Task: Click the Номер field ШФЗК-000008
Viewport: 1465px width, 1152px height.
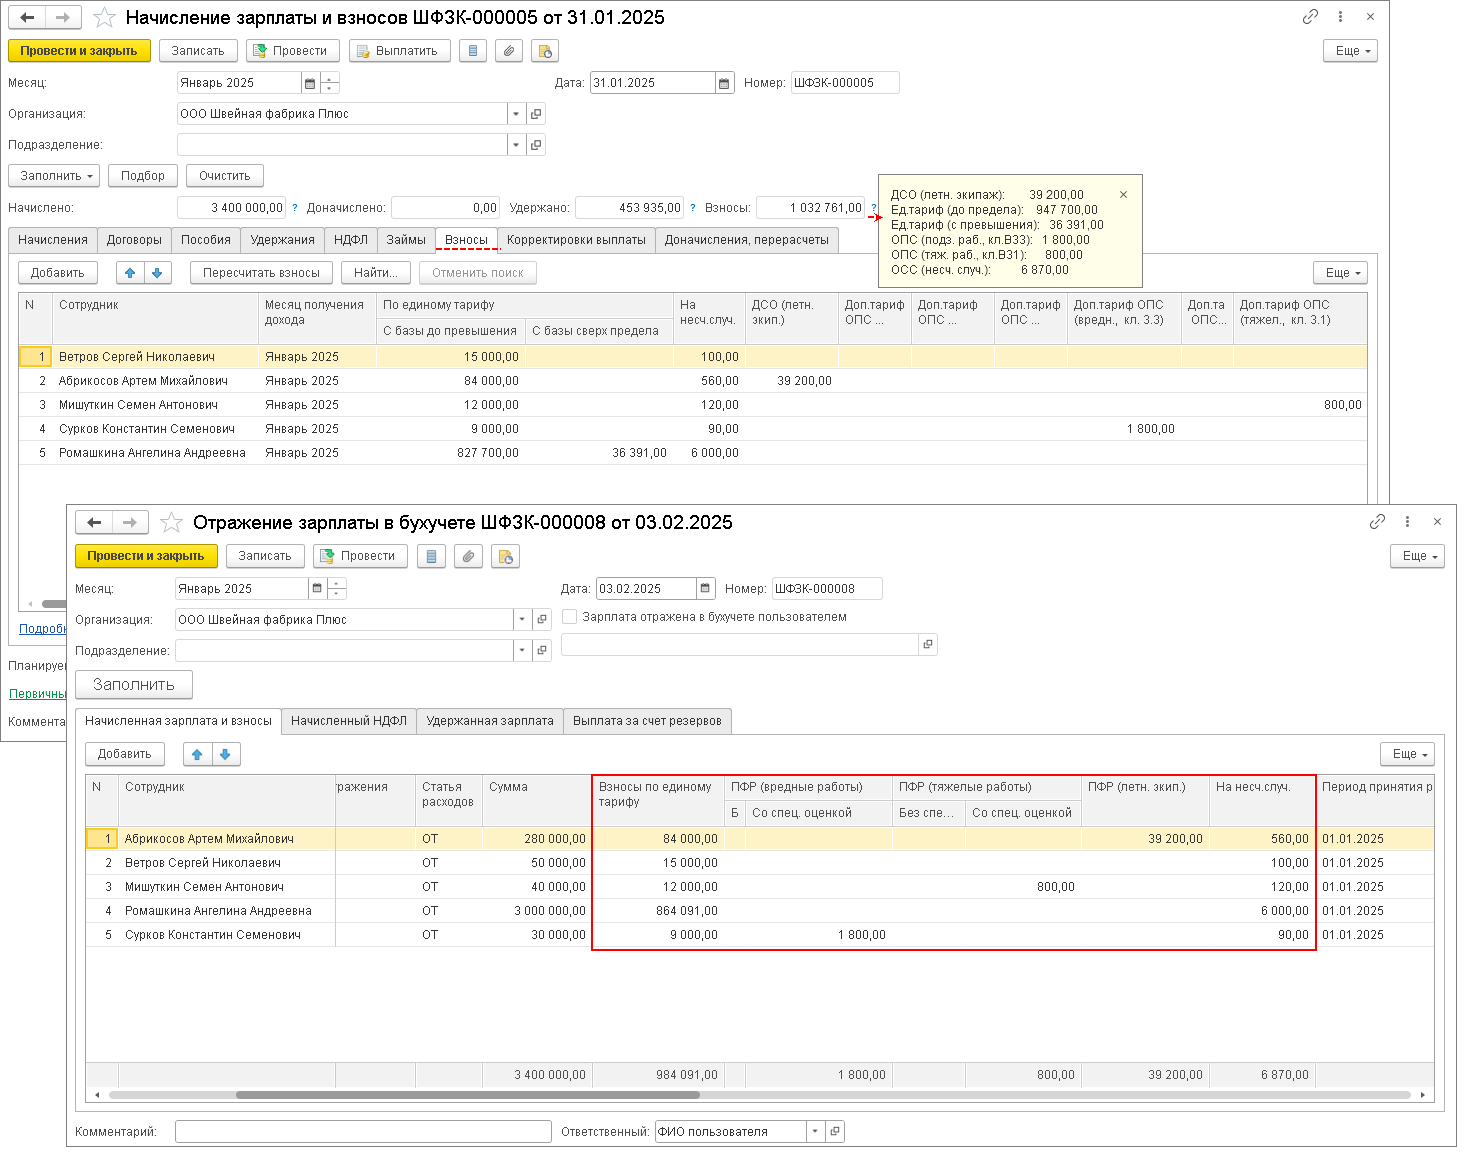Action: pyautogui.click(x=827, y=589)
